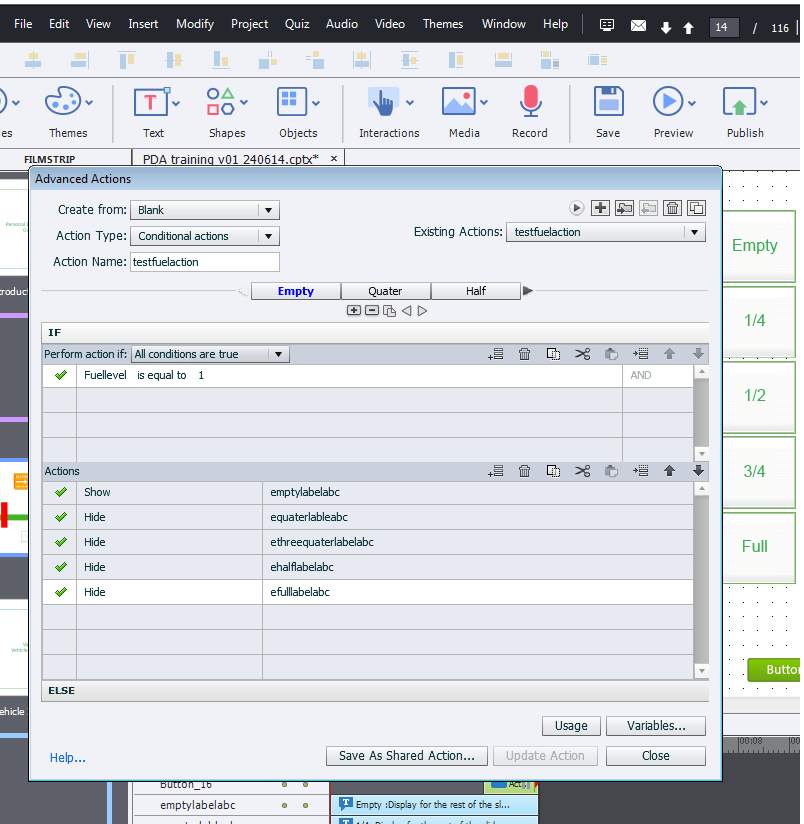Expand the Themes dropdown arrow
The width and height of the screenshot is (804, 824).
[x=89, y=103]
